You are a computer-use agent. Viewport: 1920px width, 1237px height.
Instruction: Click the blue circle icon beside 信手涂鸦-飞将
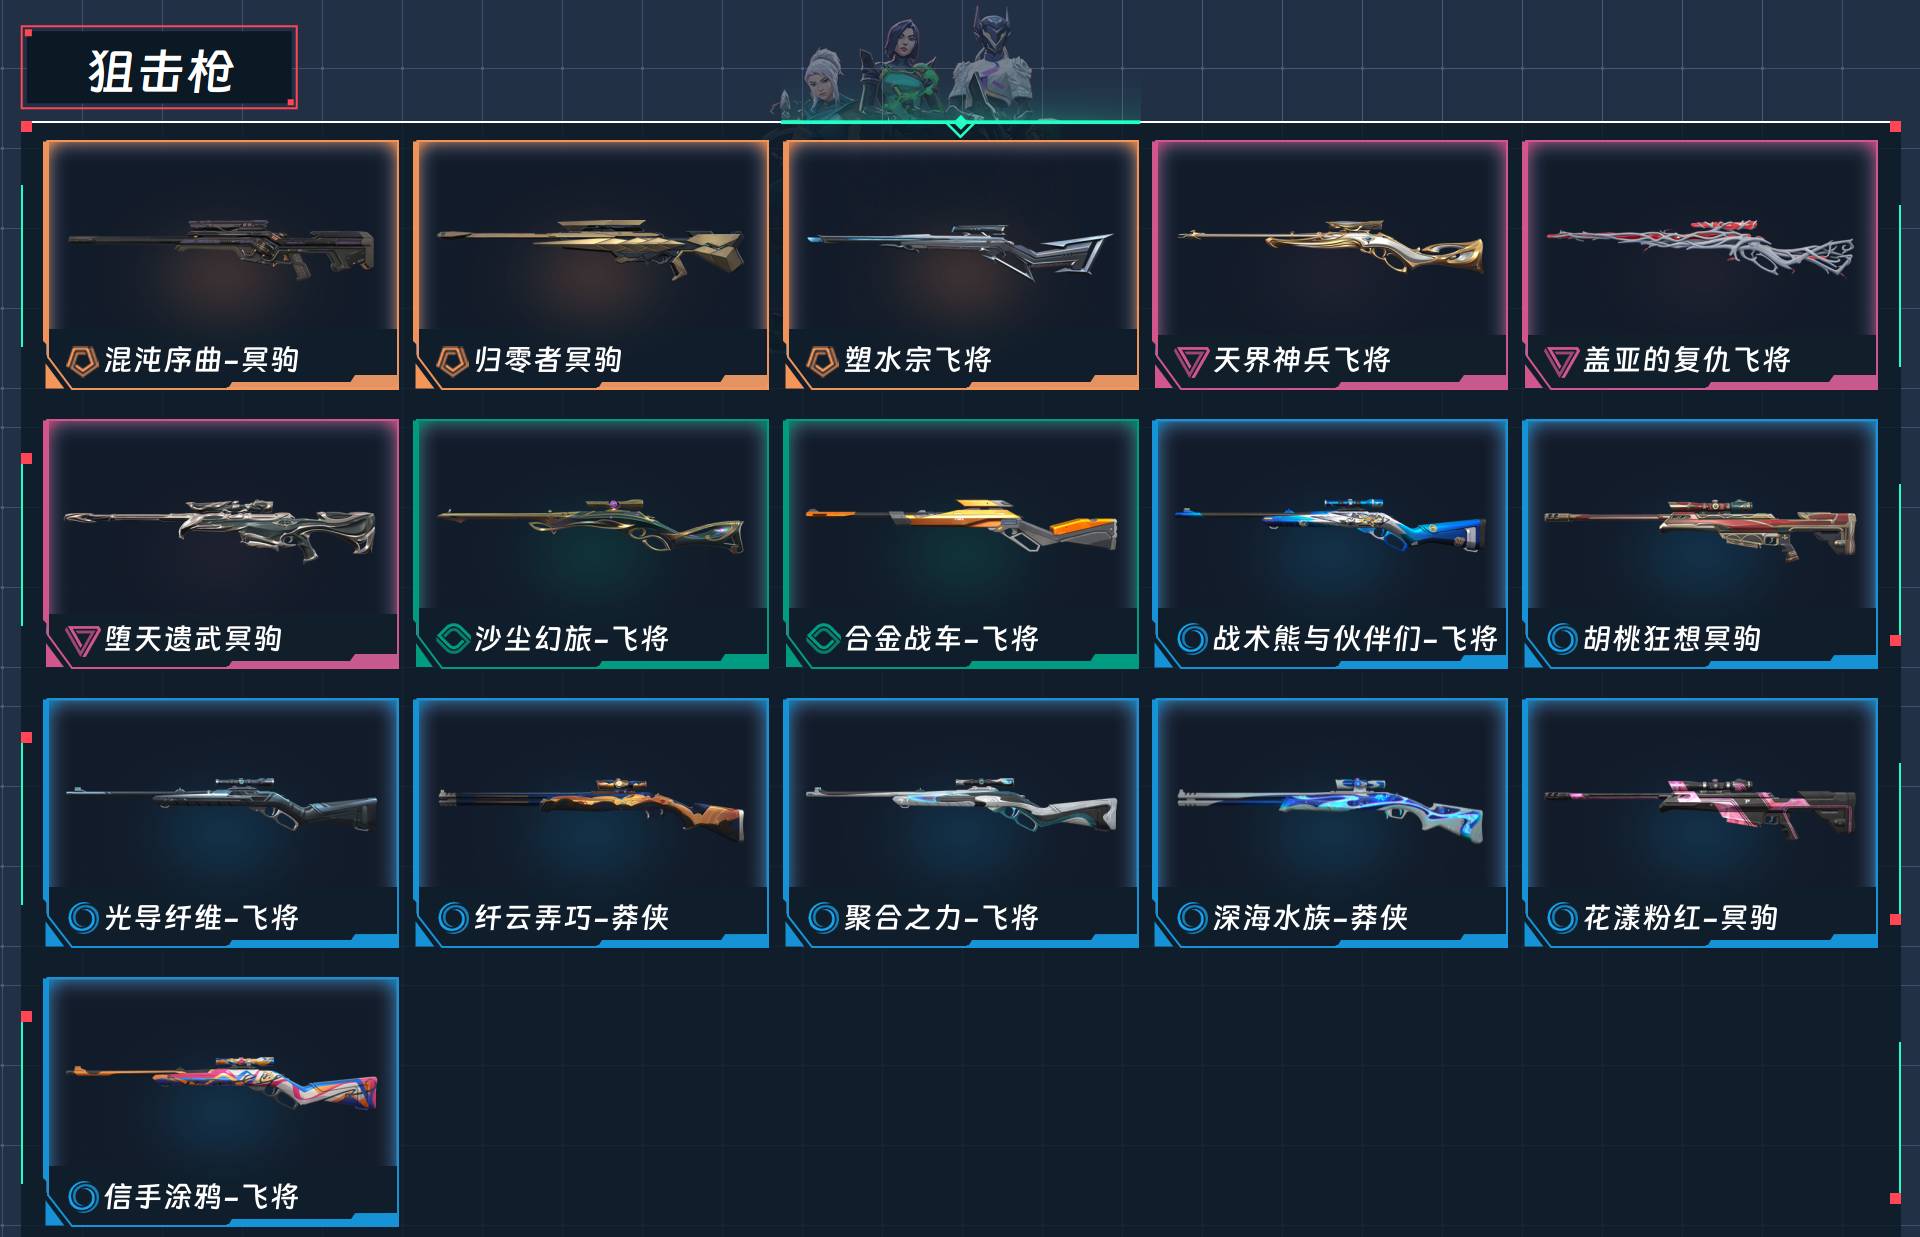pyautogui.click(x=83, y=1196)
